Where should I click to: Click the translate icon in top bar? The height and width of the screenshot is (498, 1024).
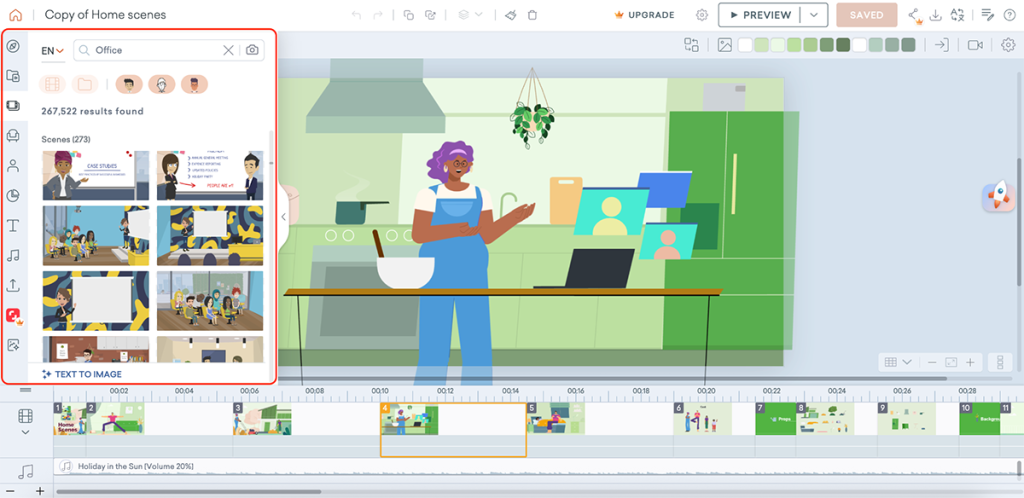click(957, 14)
